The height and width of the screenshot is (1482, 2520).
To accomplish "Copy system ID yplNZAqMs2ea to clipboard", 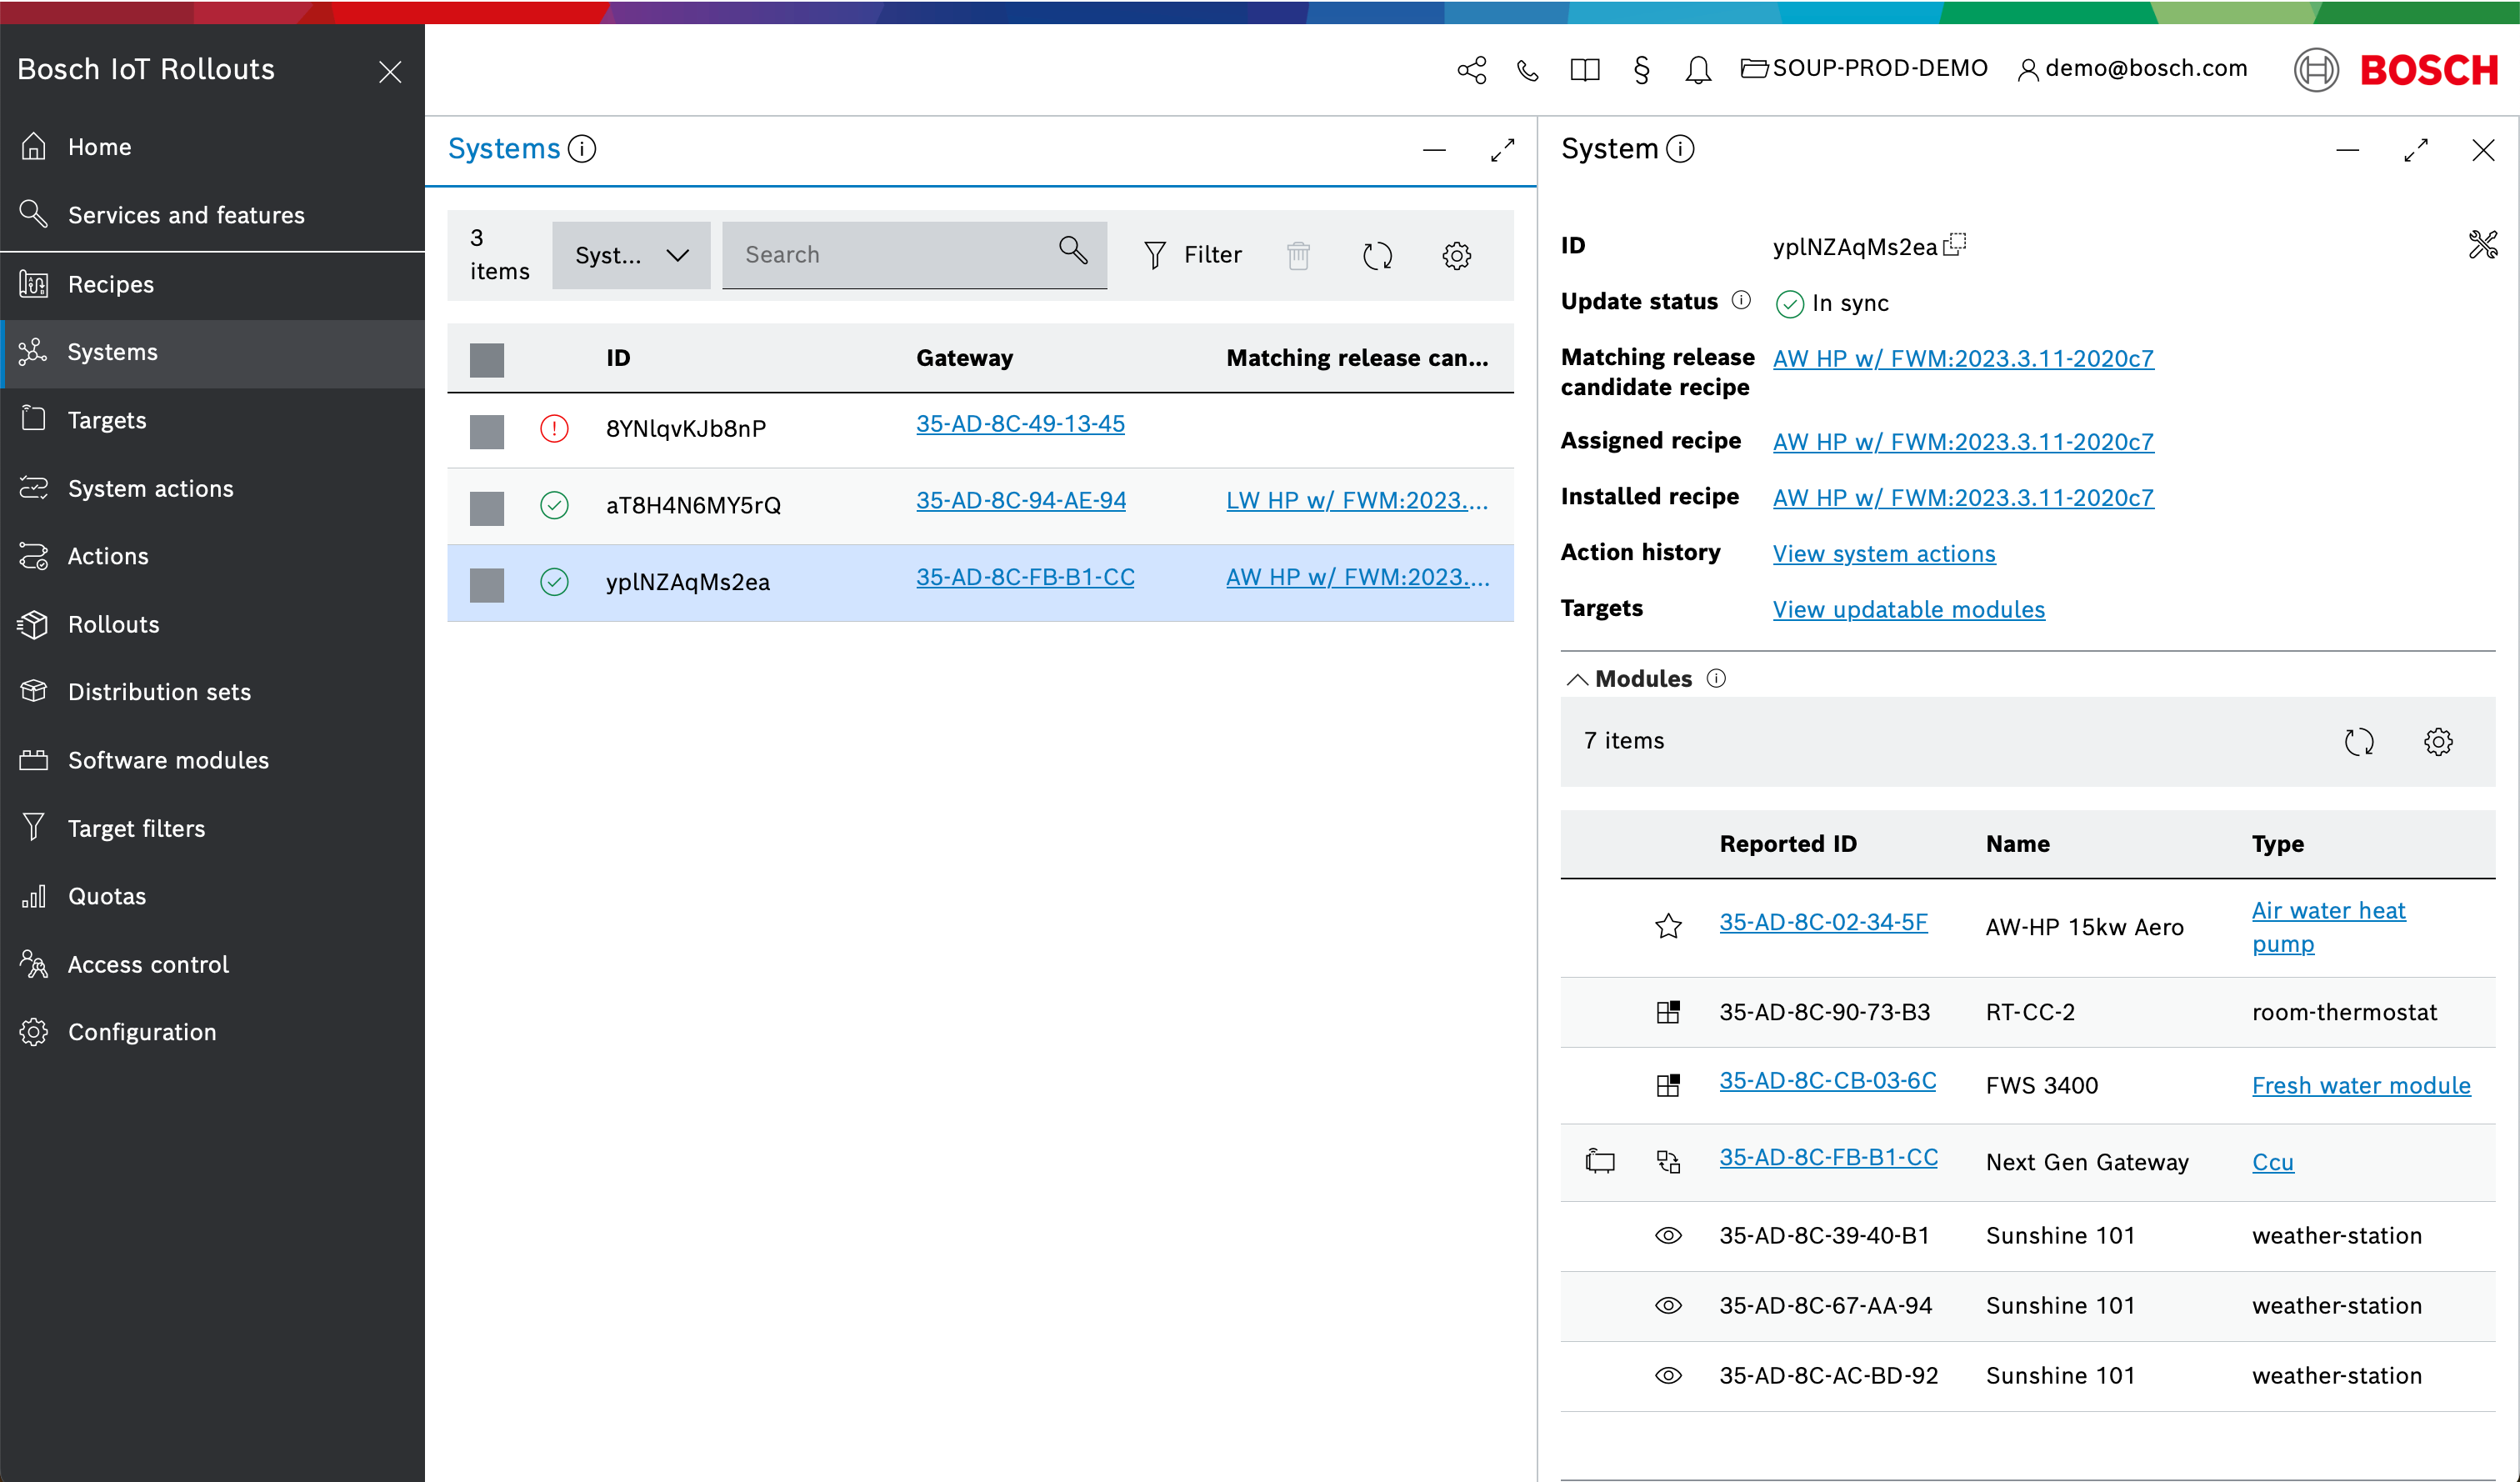I will [1955, 245].
